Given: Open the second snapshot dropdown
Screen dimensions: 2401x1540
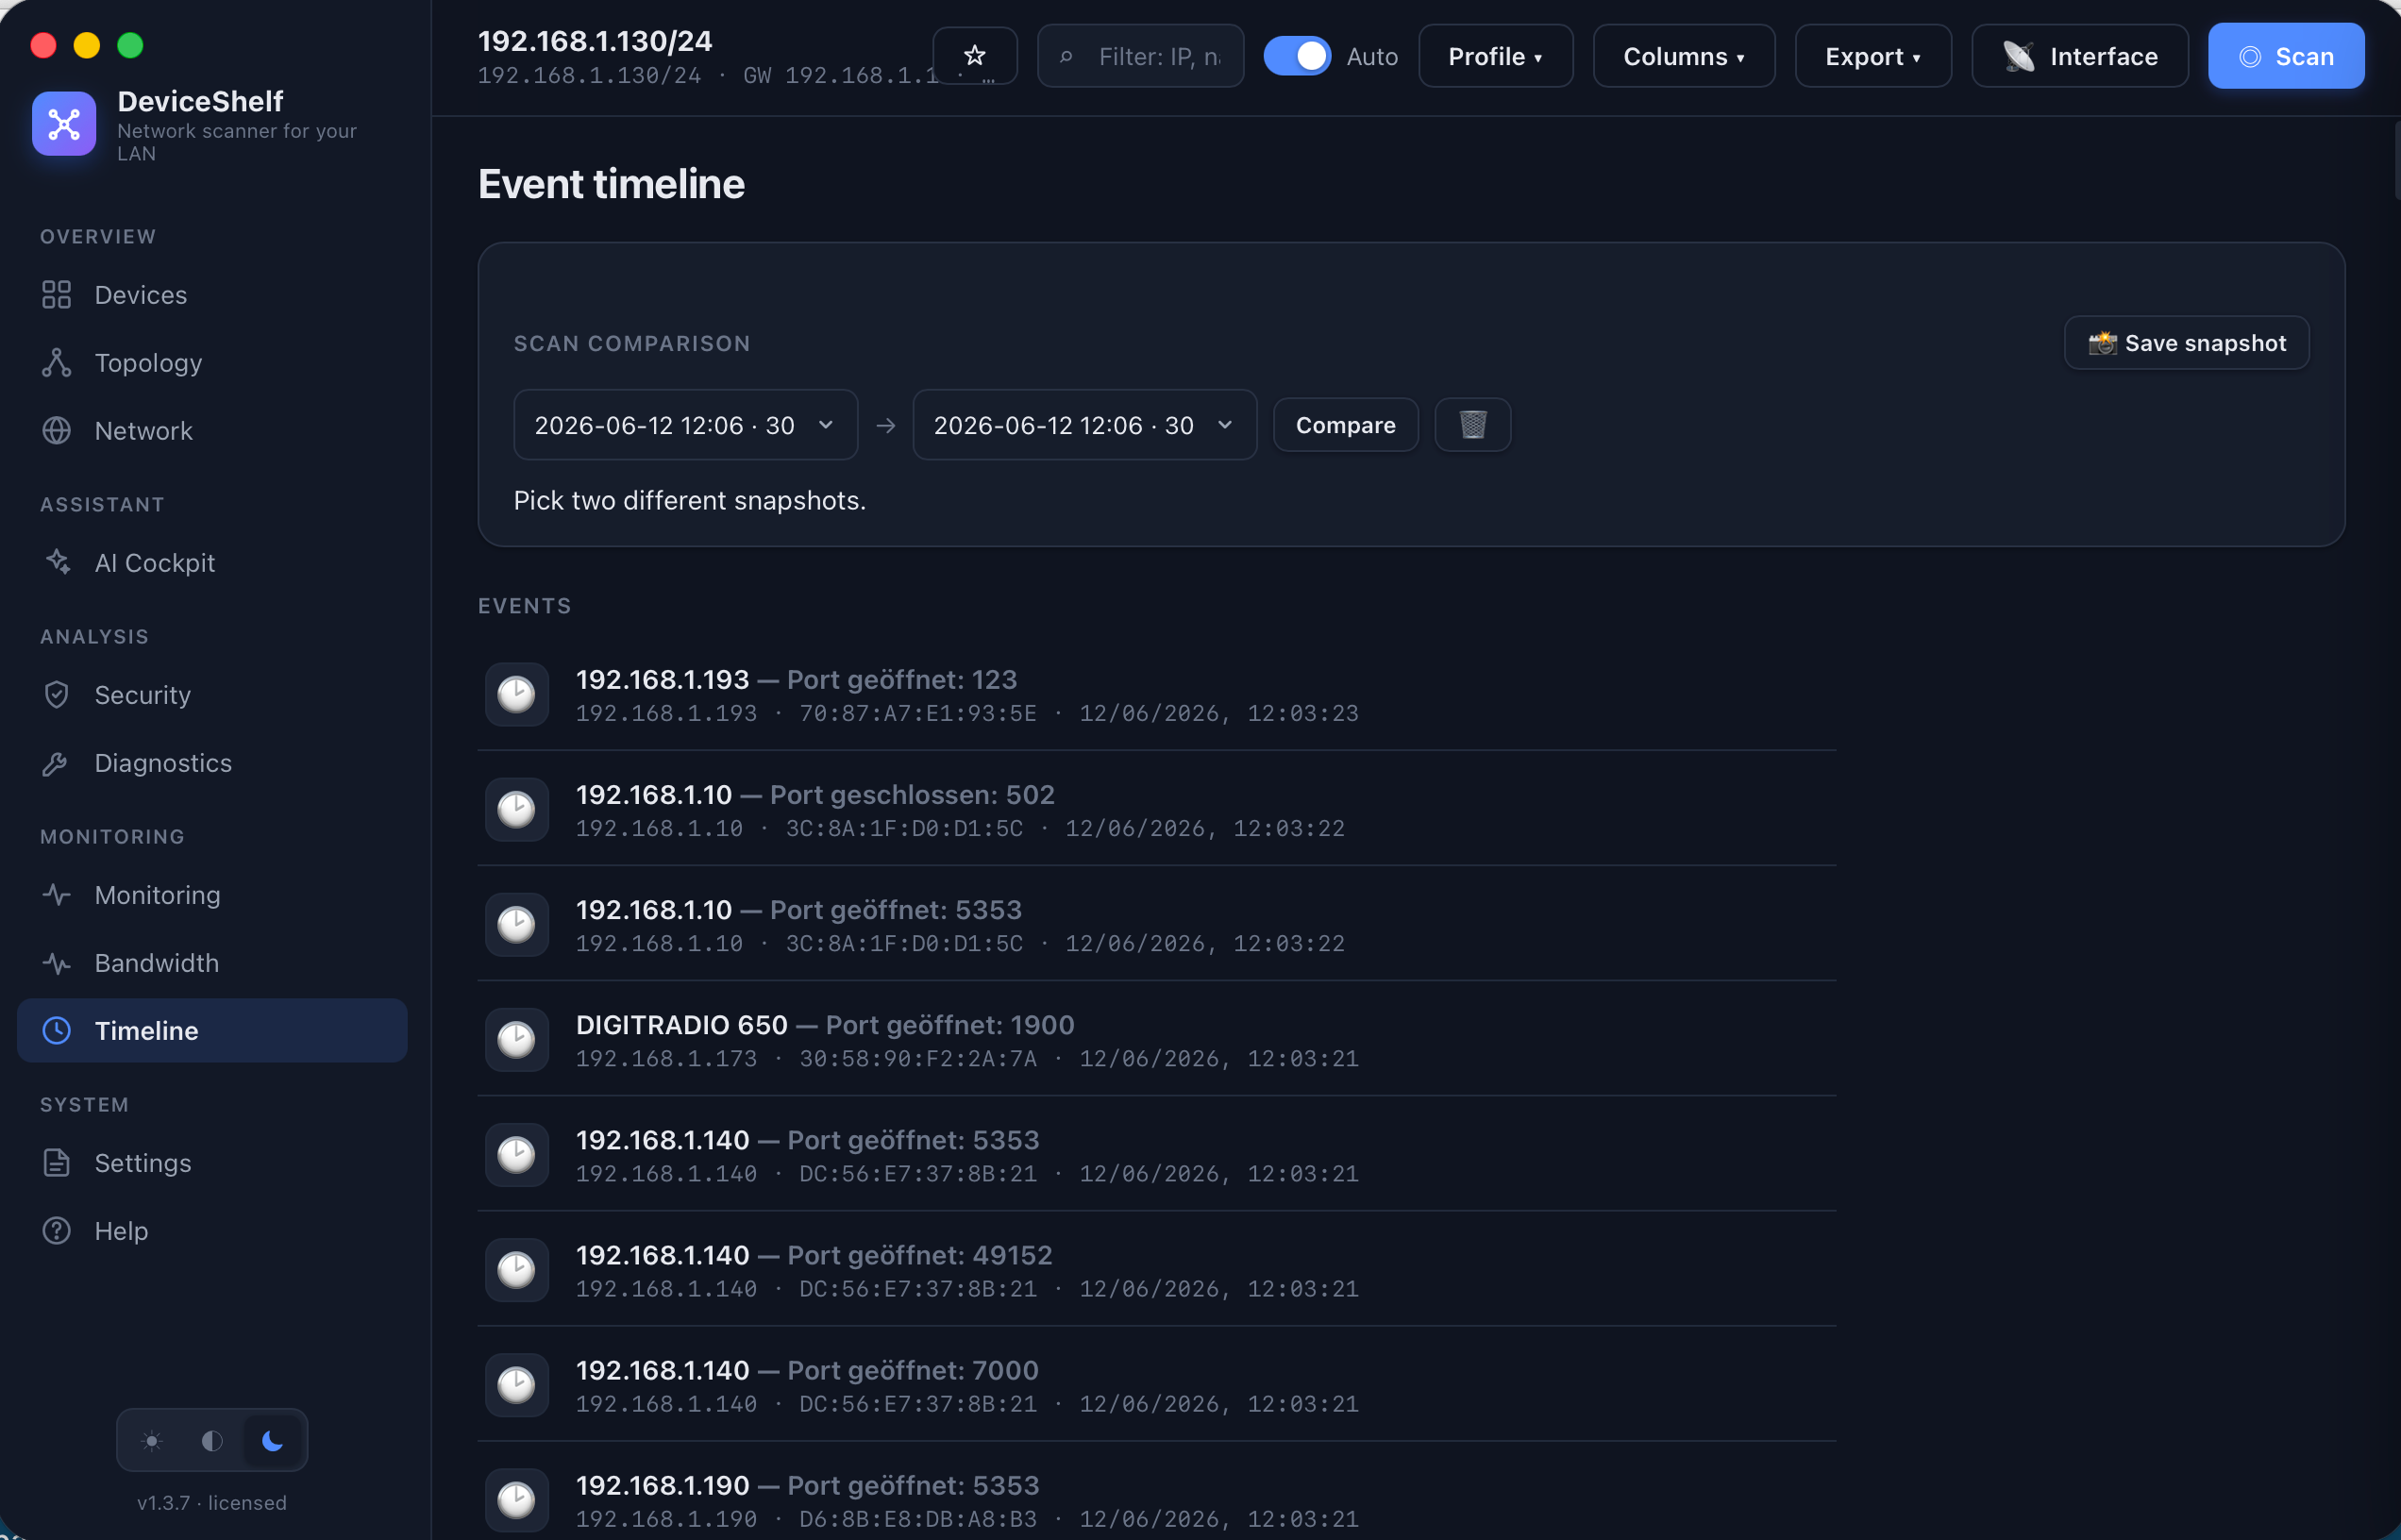Looking at the screenshot, I should coord(1085,425).
